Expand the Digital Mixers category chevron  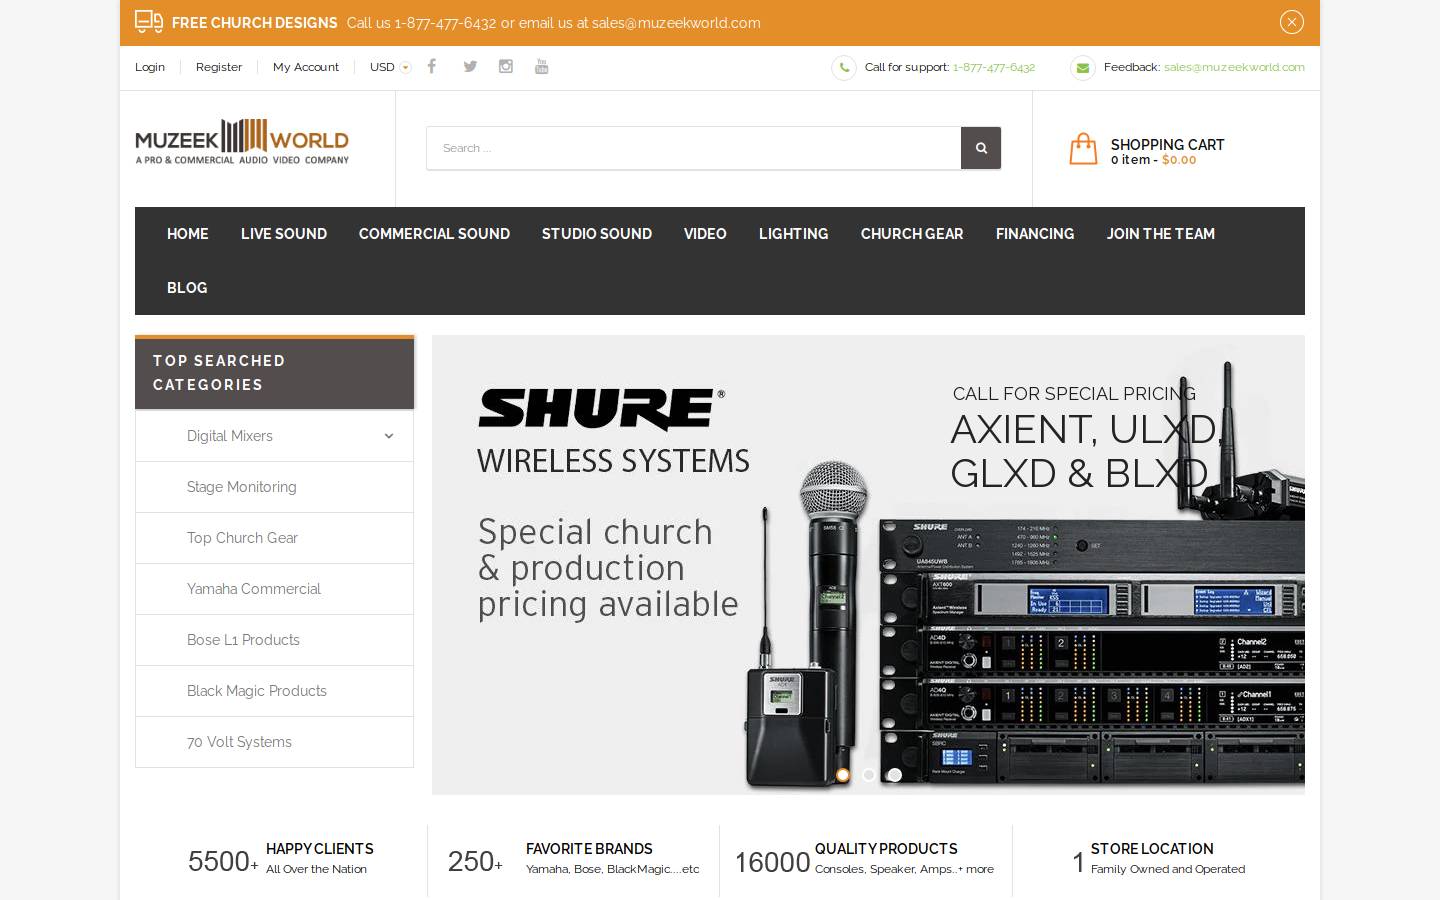[389, 436]
